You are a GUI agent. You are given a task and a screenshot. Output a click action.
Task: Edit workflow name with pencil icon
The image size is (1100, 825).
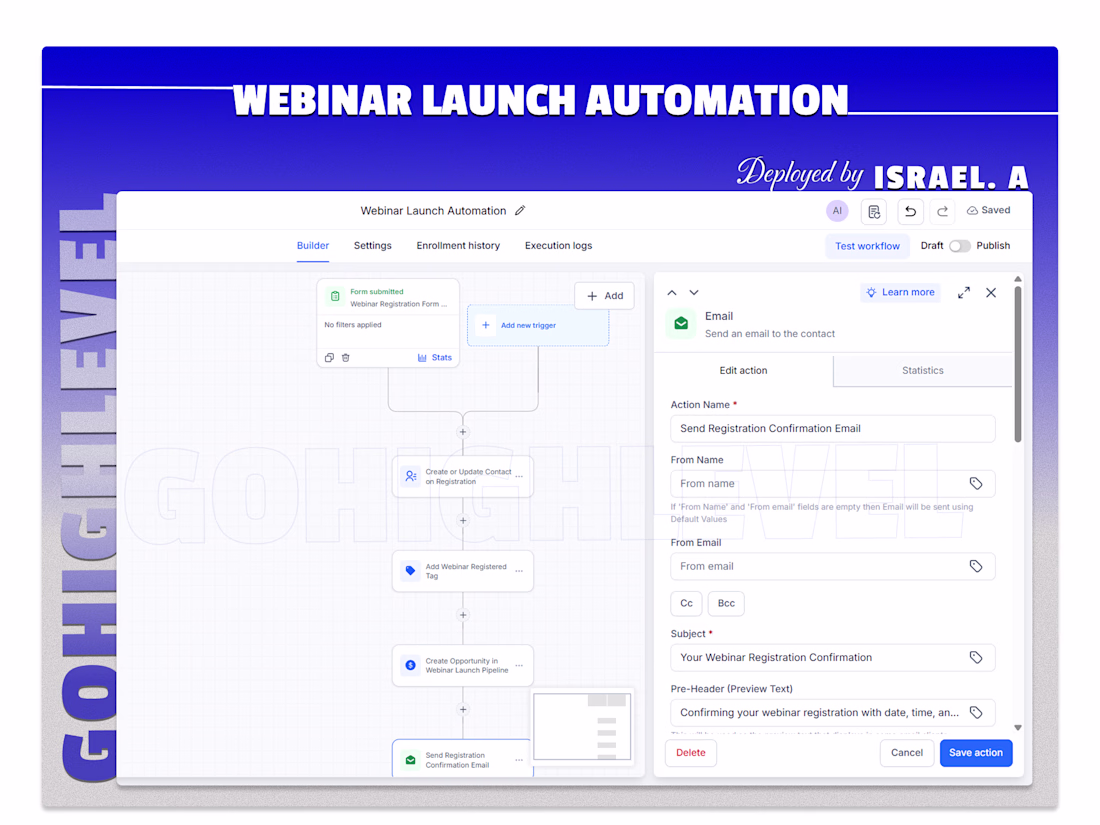coord(520,210)
